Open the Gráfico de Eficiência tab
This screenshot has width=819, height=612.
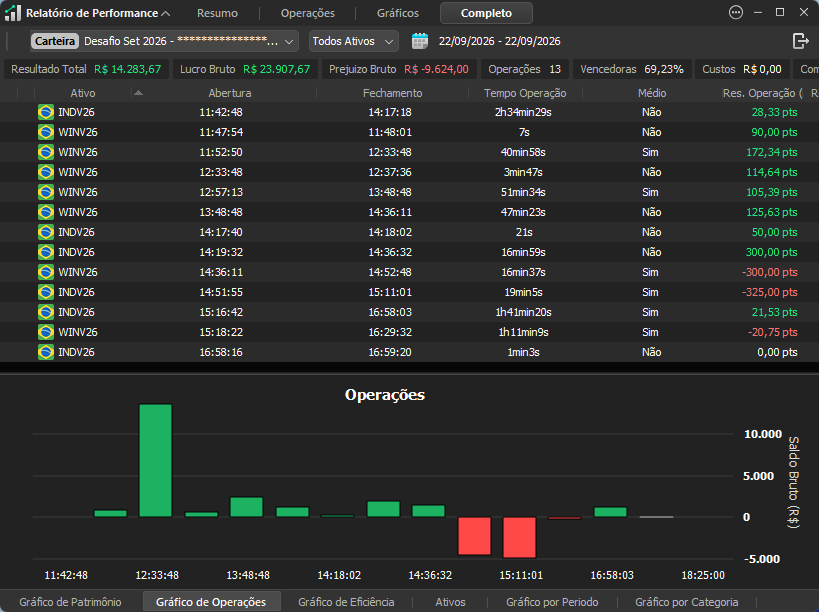coord(346,602)
